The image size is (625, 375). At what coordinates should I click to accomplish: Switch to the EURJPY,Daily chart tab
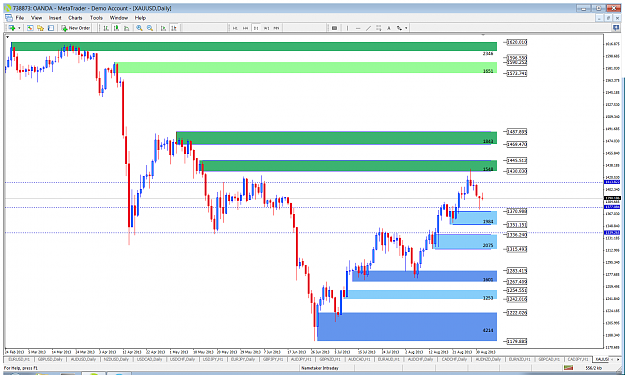tap(244, 359)
